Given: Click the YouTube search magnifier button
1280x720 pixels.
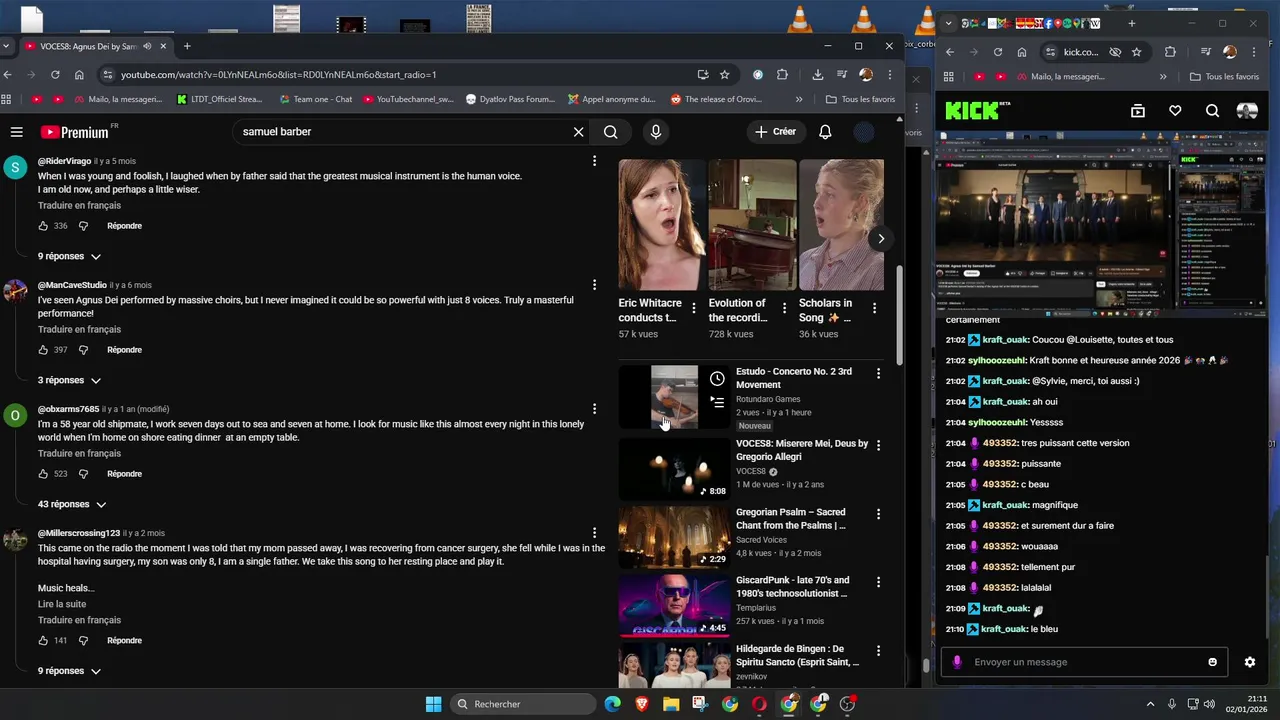Looking at the screenshot, I should pyautogui.click(x=611, y=132).
